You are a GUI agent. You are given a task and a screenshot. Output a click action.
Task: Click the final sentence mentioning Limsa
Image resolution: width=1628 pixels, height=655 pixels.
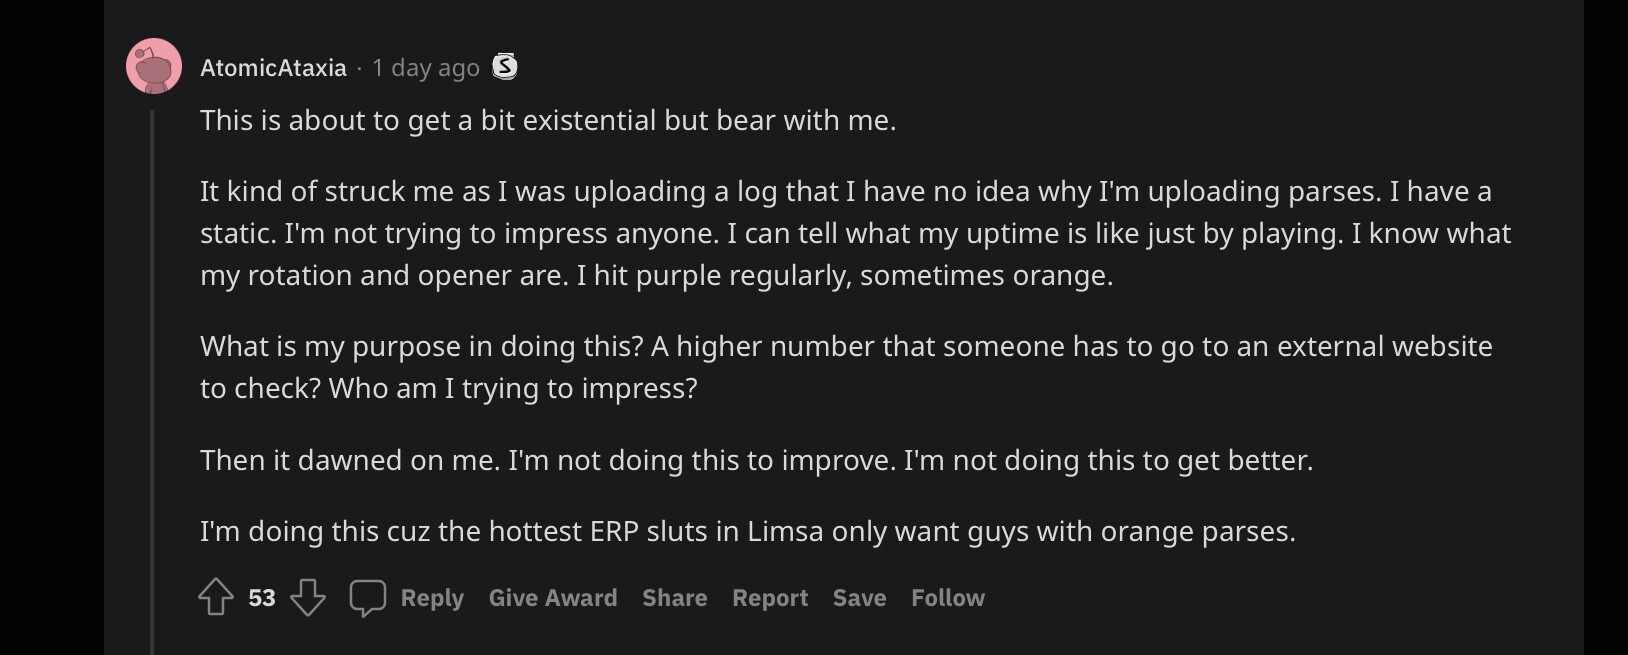(x=747, y=531)
